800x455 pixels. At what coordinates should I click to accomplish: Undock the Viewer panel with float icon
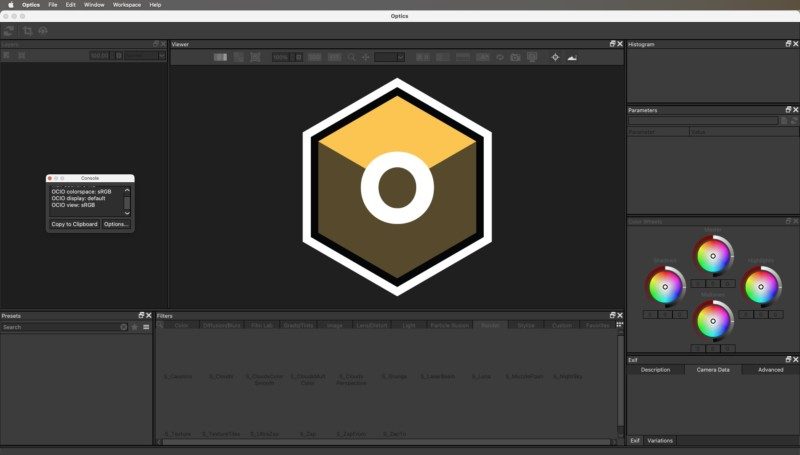tap(613, 44)
